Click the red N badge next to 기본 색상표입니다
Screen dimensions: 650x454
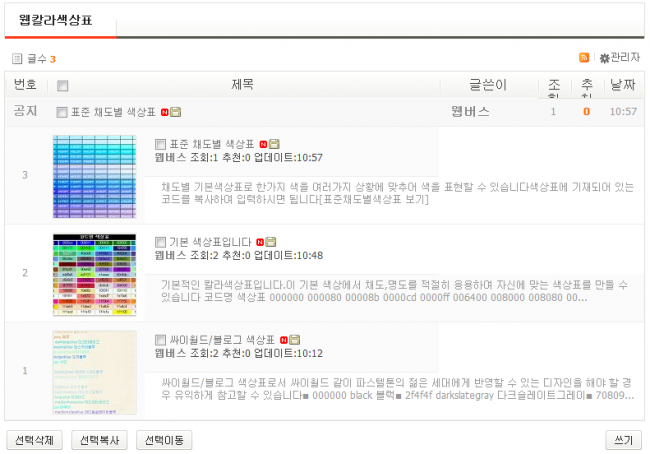coord(260,242)
